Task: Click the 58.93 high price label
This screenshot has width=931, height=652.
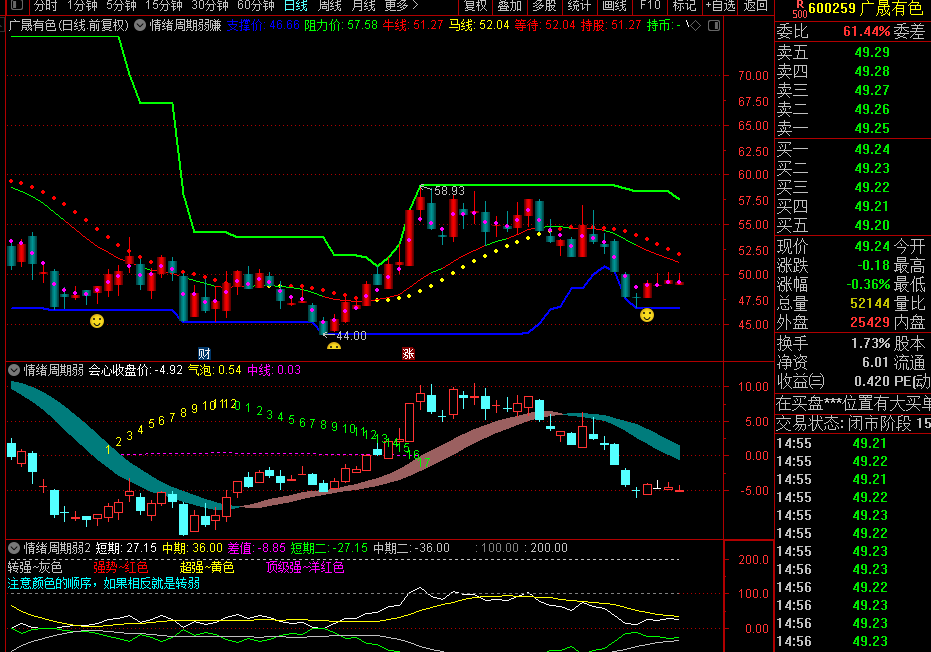Action: pyautogui.click(x=448, y=191)
